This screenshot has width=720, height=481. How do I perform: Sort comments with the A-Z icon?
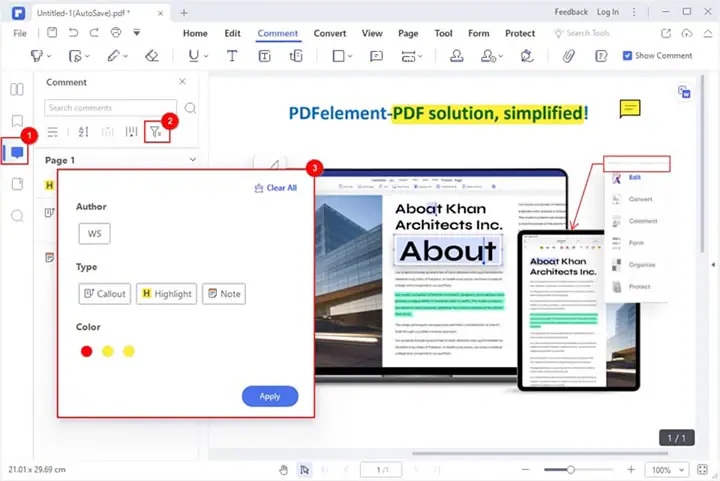83,132
